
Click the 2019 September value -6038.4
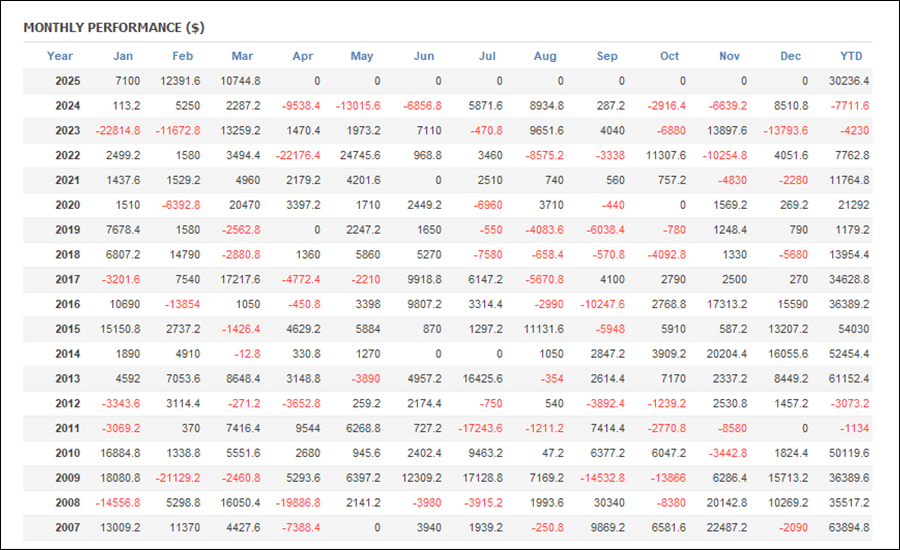[x=605, y=230]
